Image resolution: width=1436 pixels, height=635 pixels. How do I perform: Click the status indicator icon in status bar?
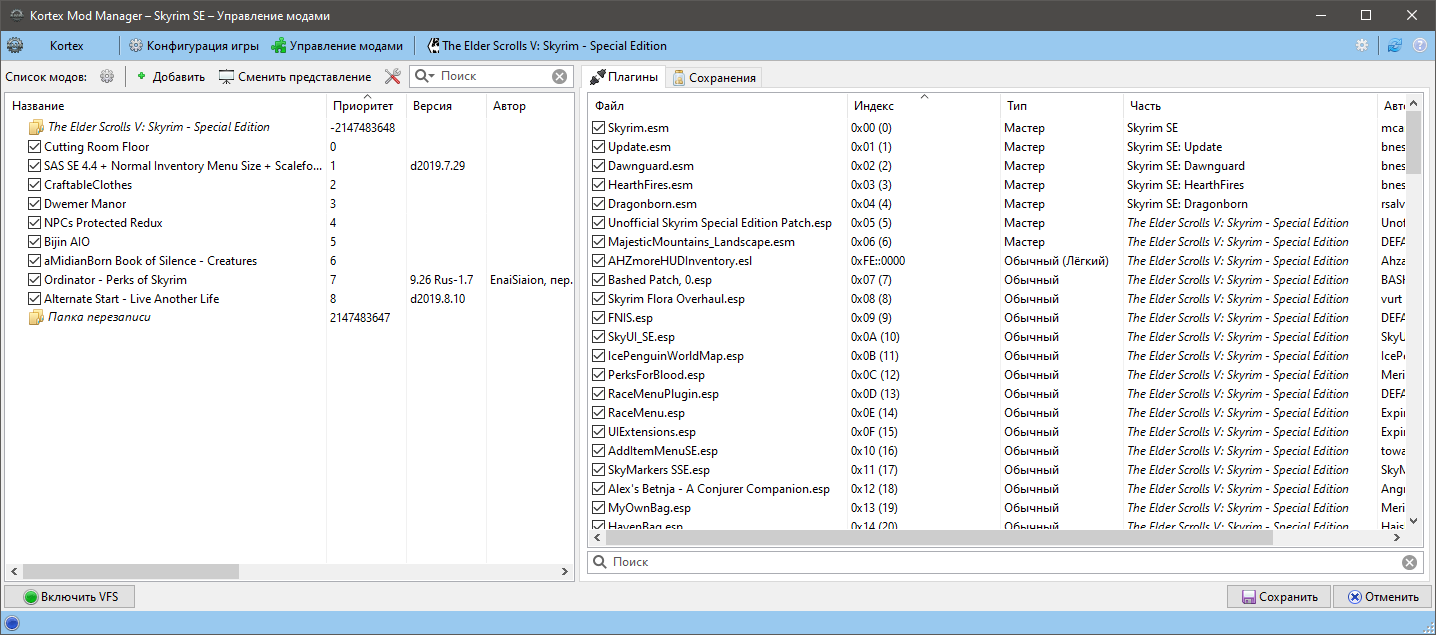13,624
